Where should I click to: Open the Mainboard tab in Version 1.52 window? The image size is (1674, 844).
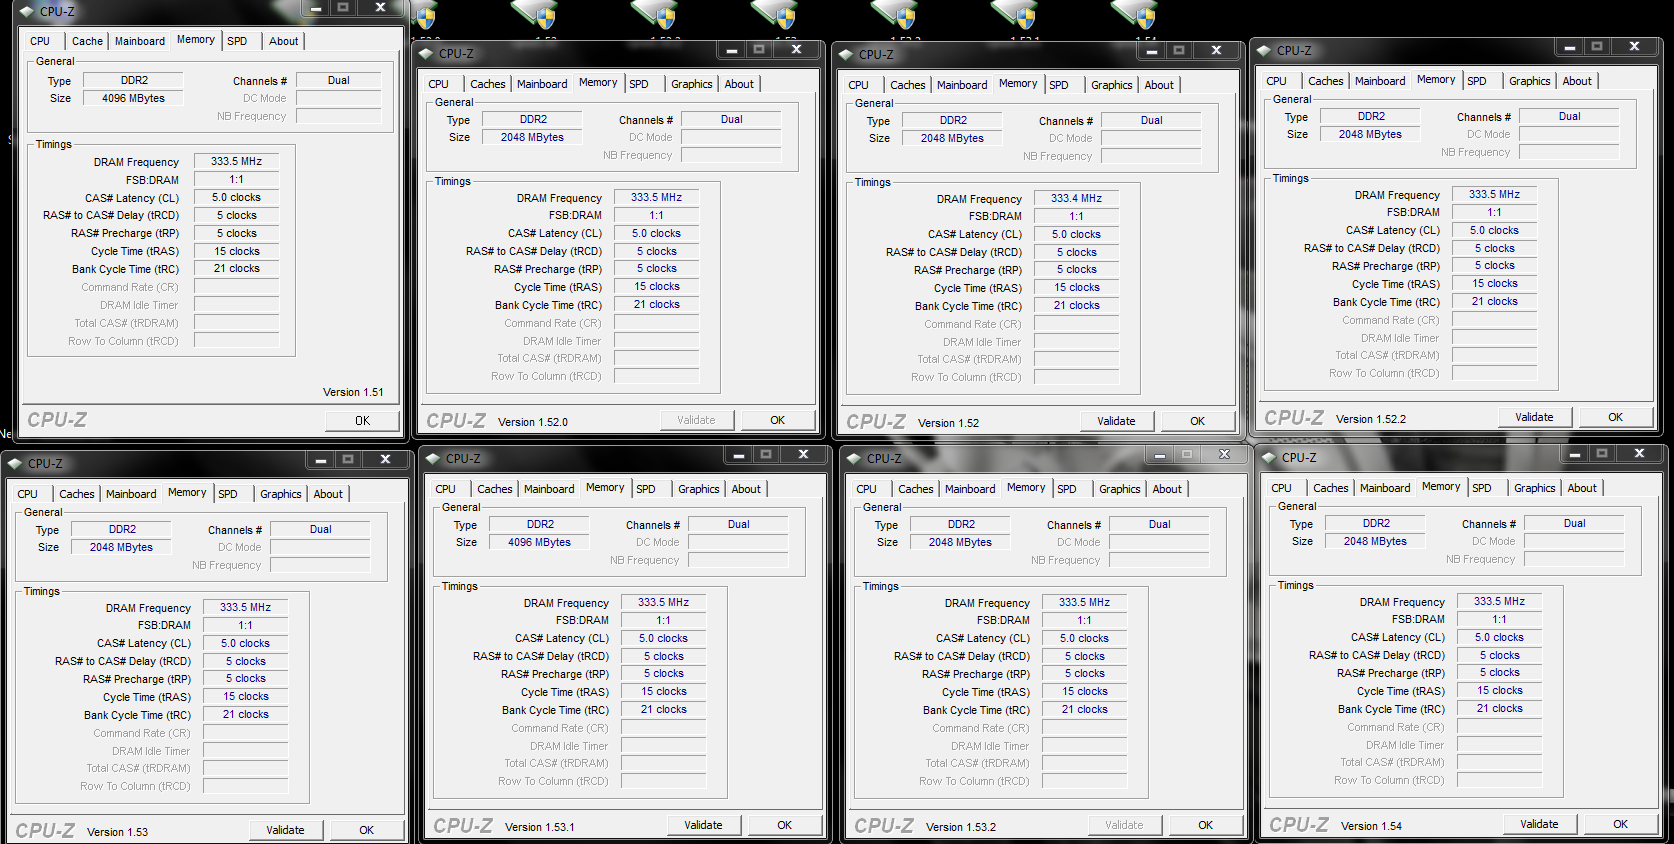(x=962, y=85)
